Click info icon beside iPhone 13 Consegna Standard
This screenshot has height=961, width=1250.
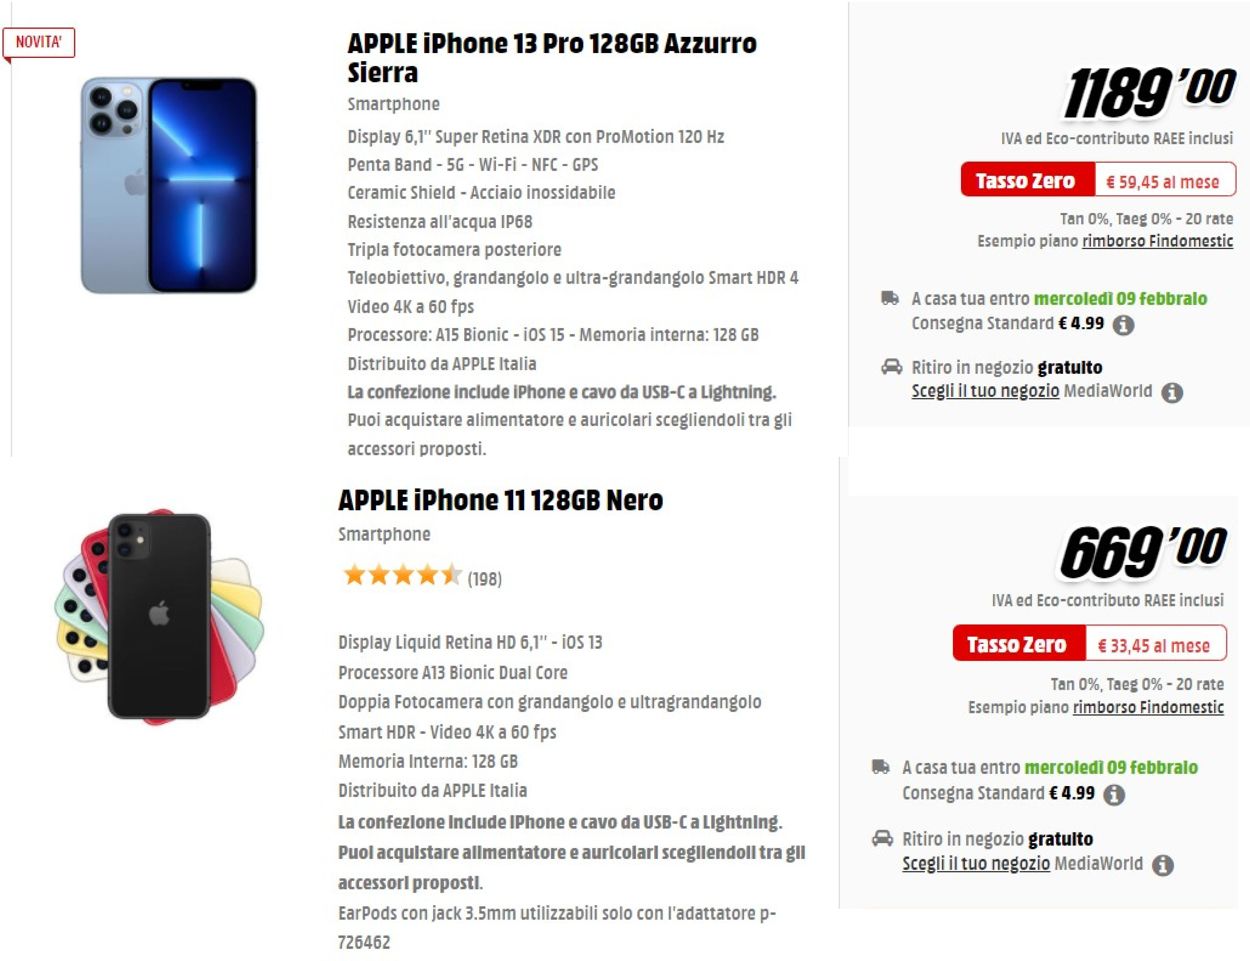pos(1123,325)
